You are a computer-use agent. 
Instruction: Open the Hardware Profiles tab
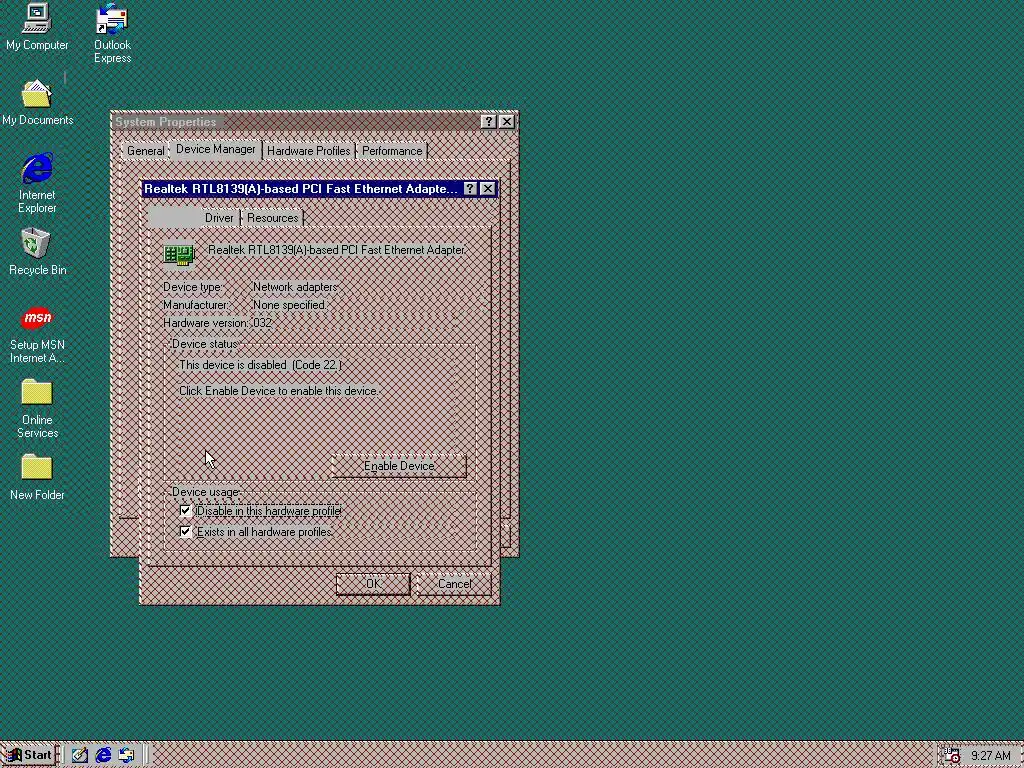click(308, 151)
